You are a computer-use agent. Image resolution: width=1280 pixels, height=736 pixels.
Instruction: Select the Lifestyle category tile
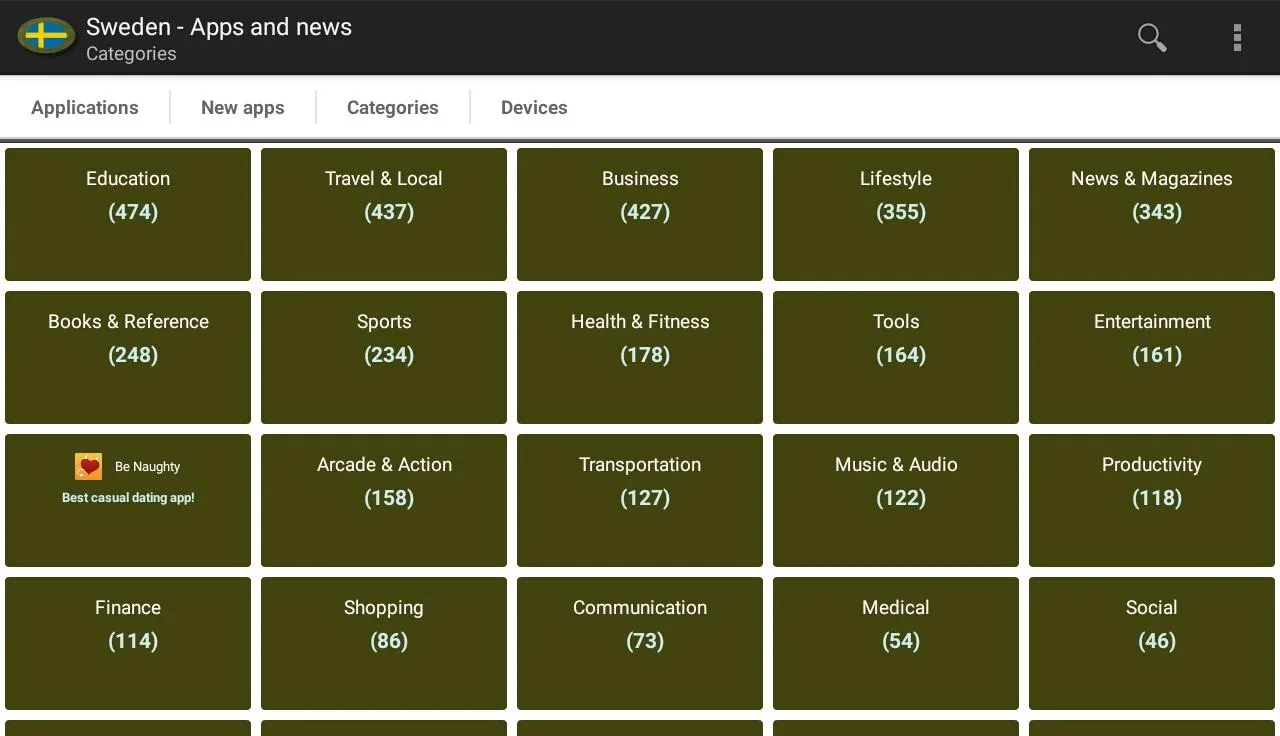click(x=896, y=214)
